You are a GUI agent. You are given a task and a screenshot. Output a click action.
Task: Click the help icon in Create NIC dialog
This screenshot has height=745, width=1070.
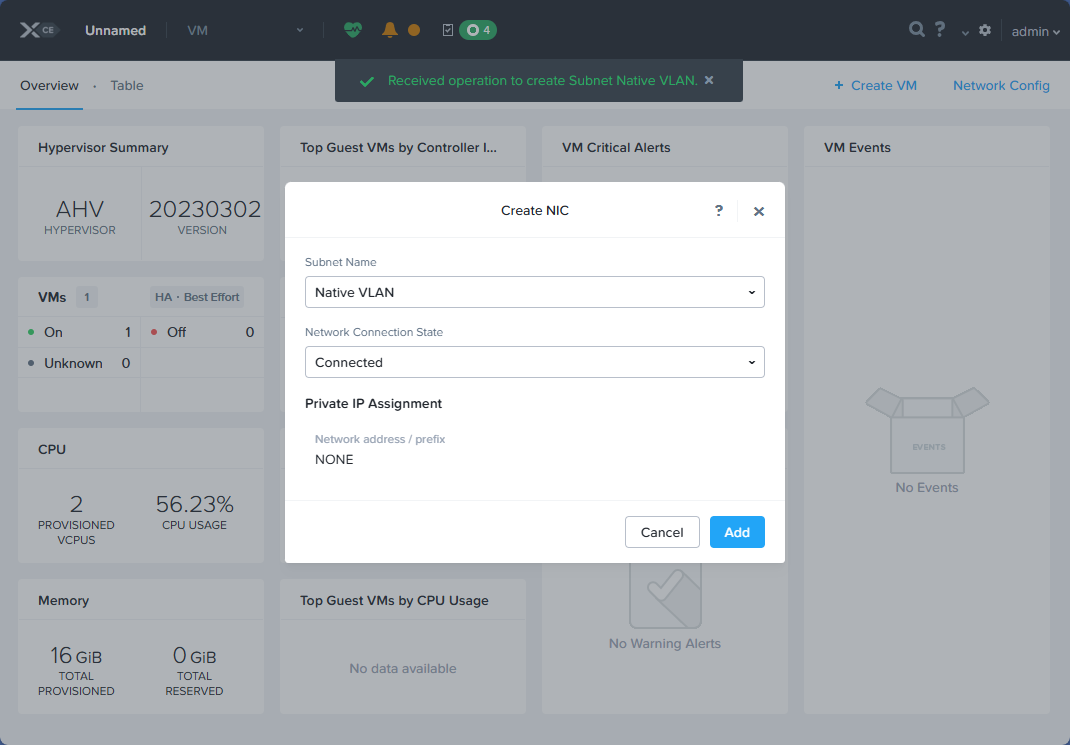click(x=718, y=210)
